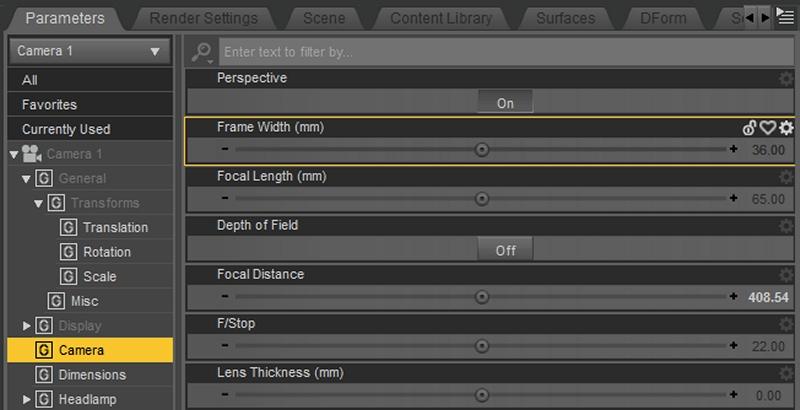Viewport: 800px width, 410px height.
Task: Open the Perspective property gear icon
Action: tap(786, 78)
